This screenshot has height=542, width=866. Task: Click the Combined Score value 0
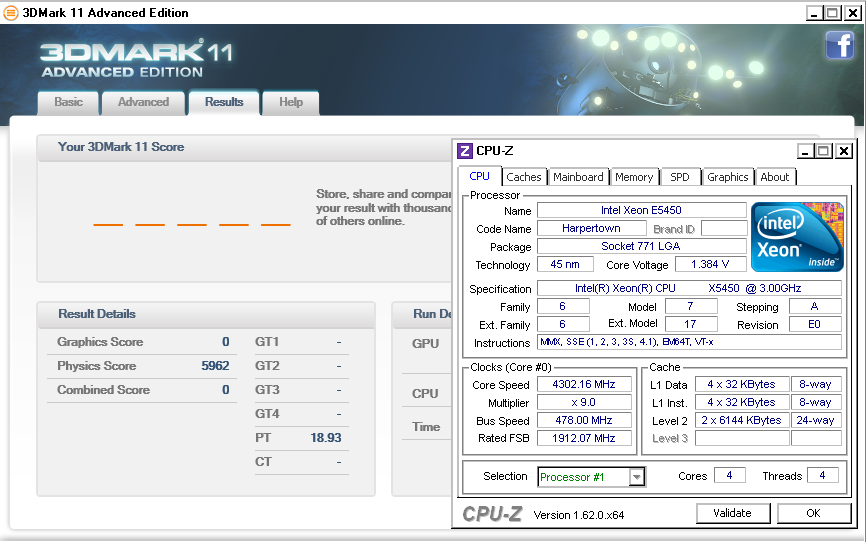(225, 390)
